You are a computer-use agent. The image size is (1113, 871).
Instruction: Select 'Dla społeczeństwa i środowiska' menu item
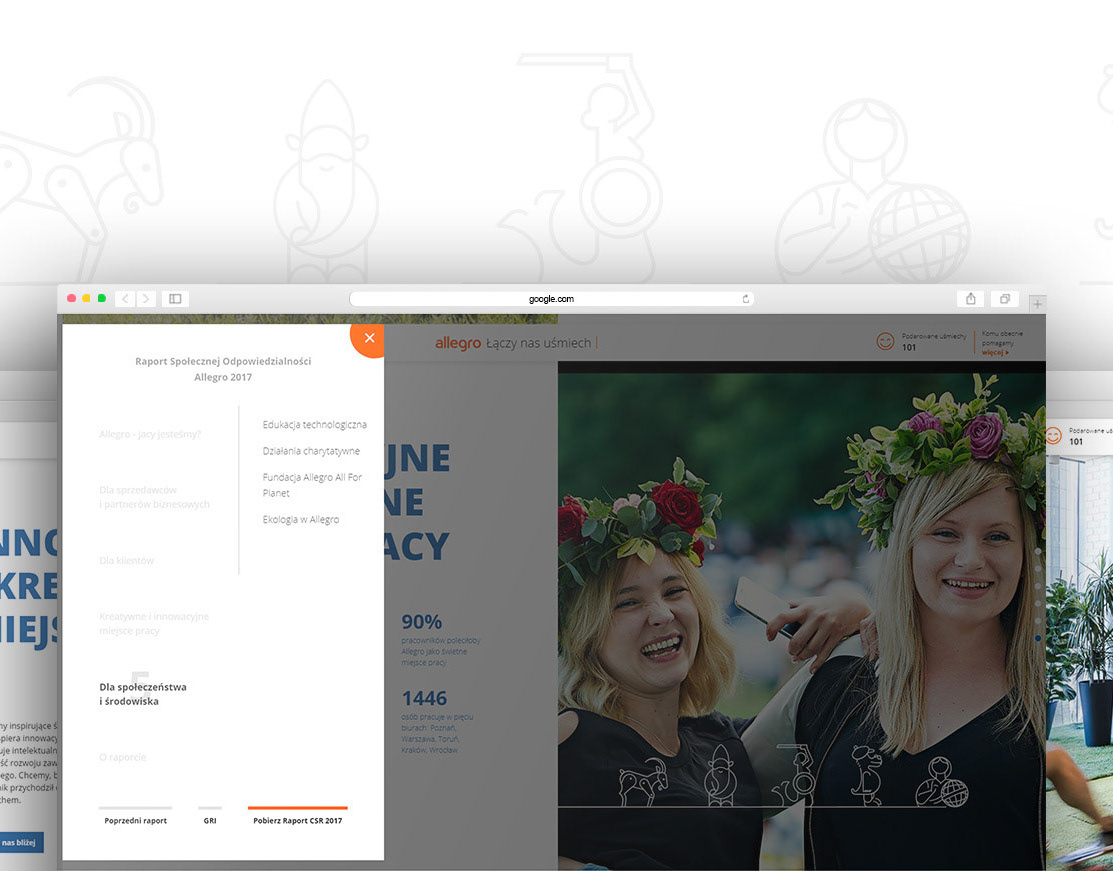(x=143, y=694)
